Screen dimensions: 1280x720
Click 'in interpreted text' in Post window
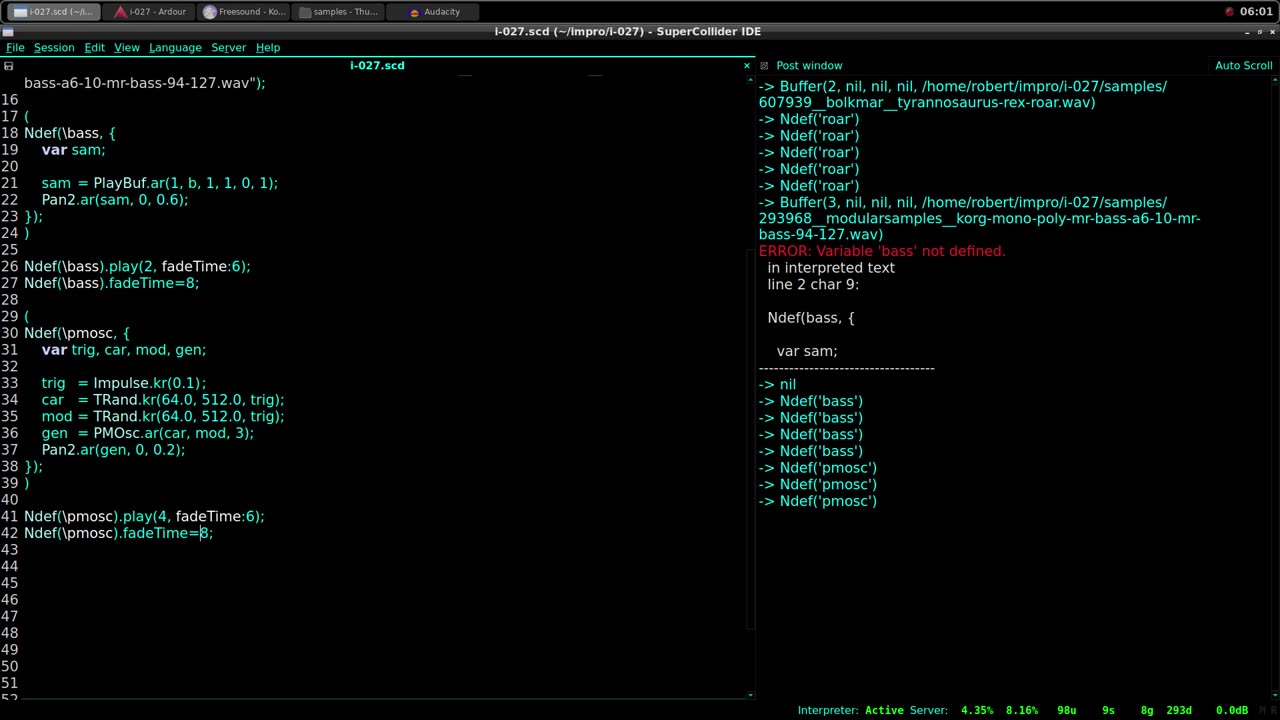[831, 268]
